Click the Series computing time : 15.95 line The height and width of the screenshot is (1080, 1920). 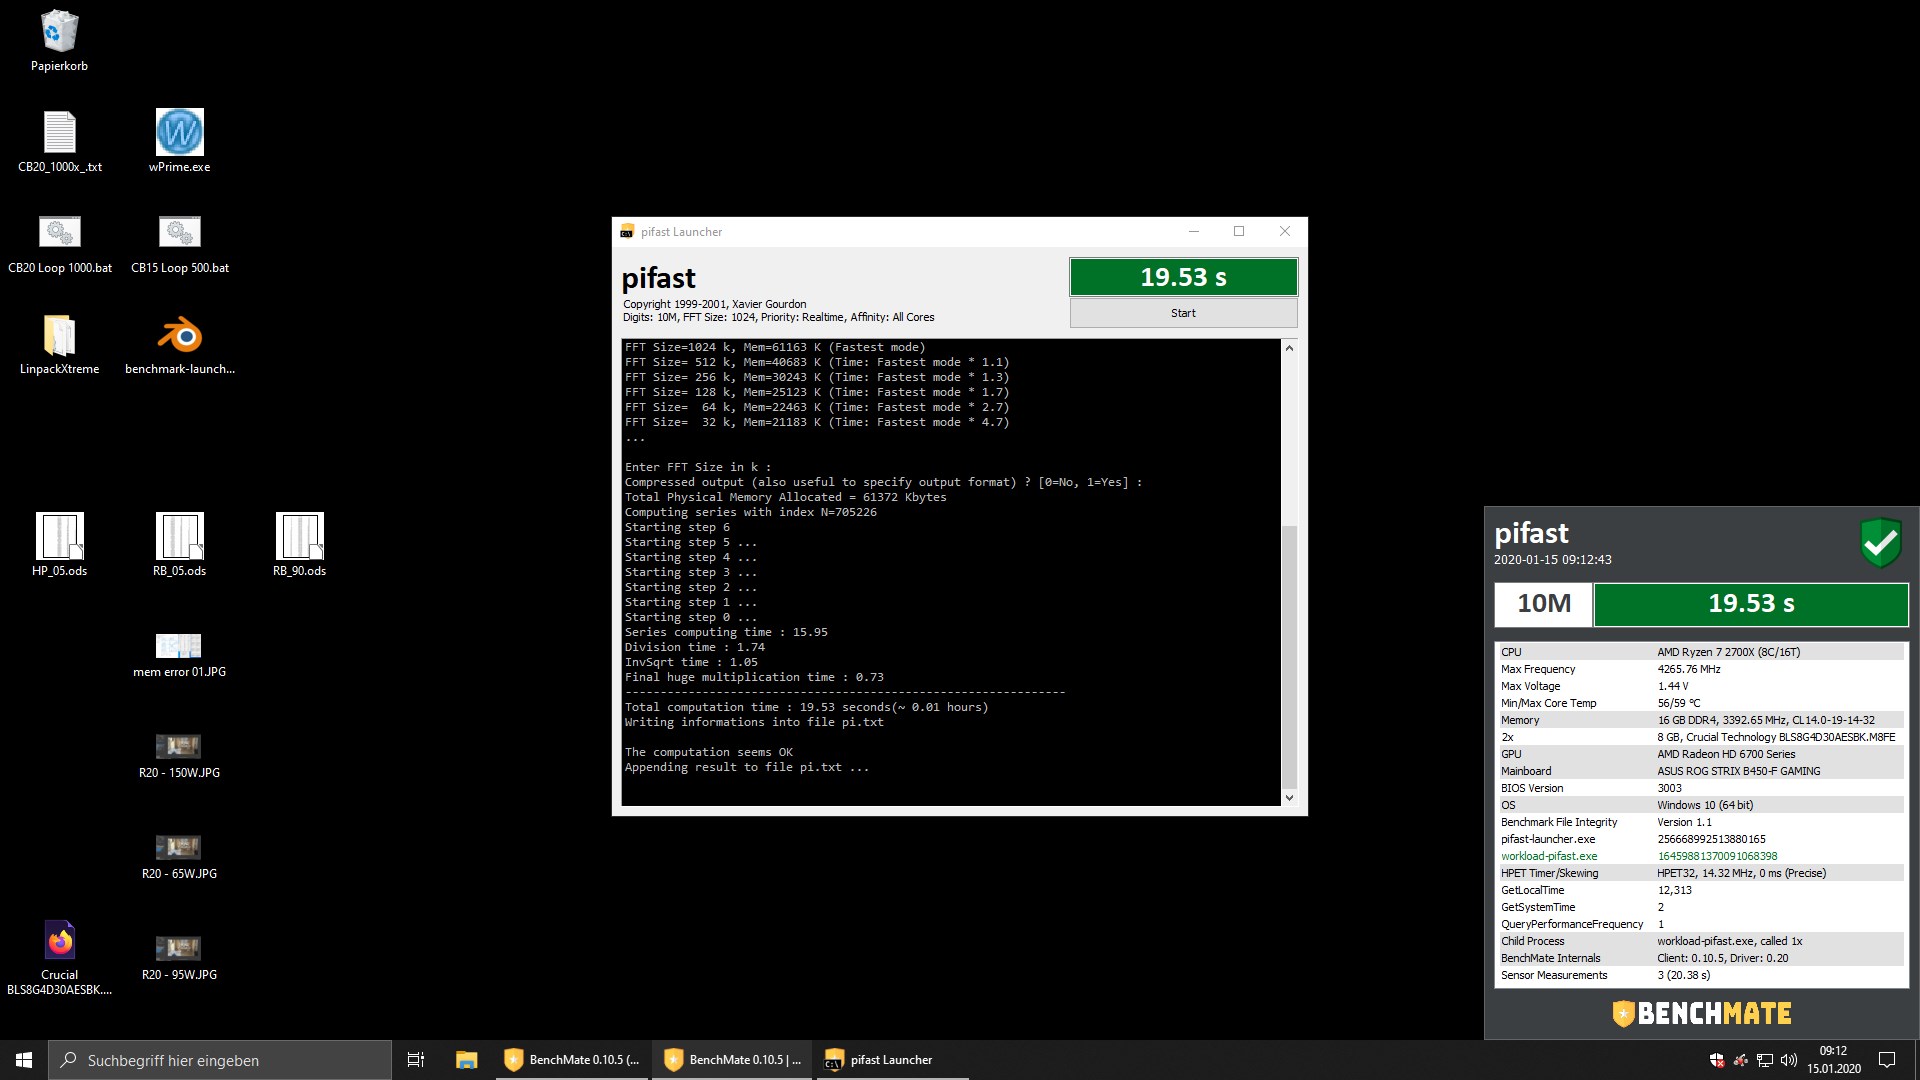coord(726,632)
